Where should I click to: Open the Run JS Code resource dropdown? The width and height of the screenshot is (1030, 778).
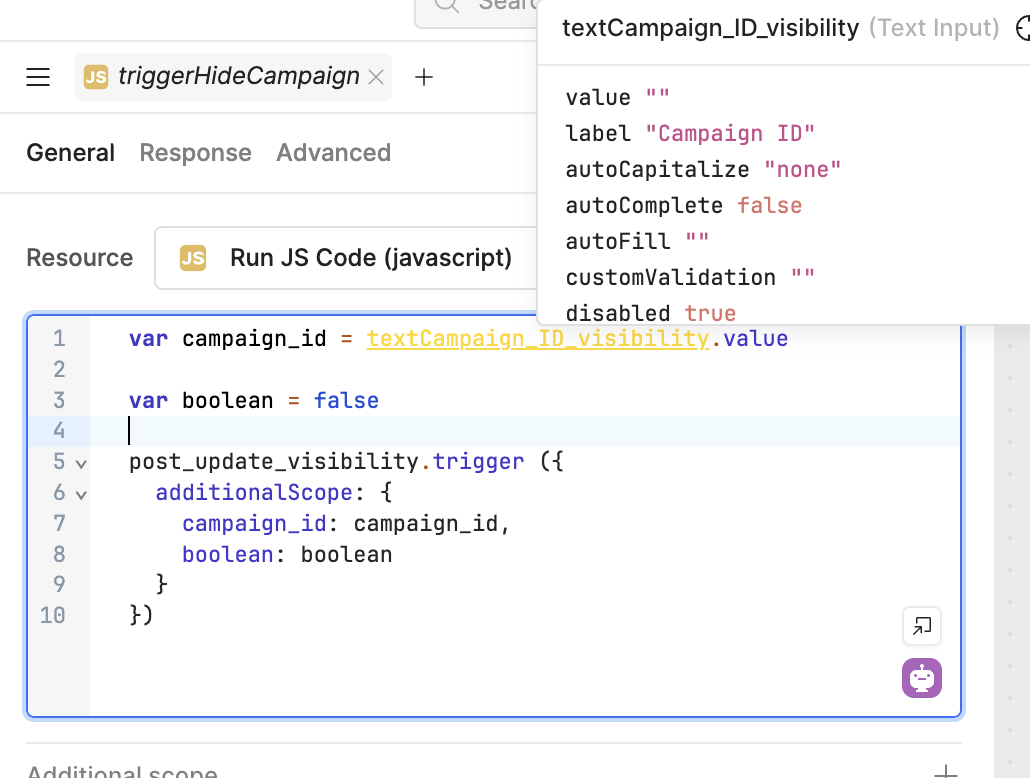346,258
